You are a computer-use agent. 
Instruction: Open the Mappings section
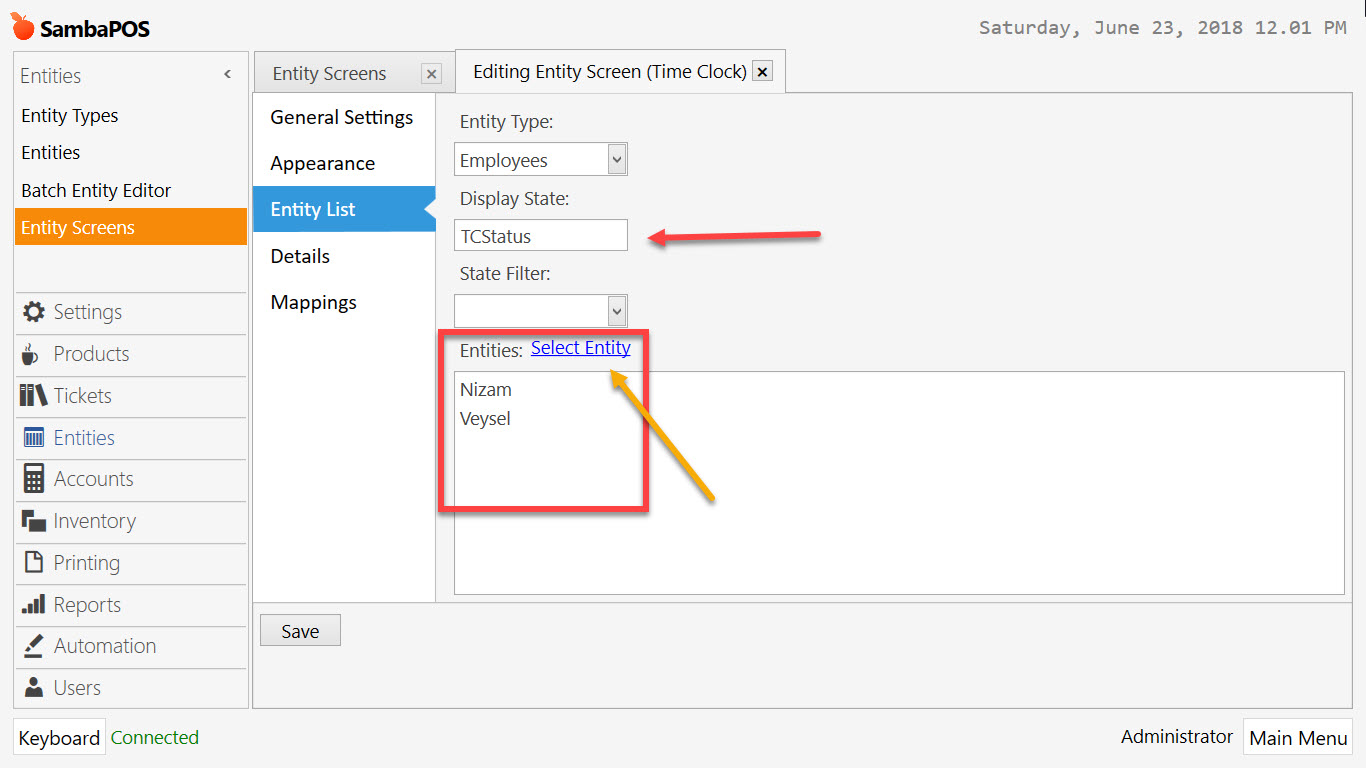[313, 302]
